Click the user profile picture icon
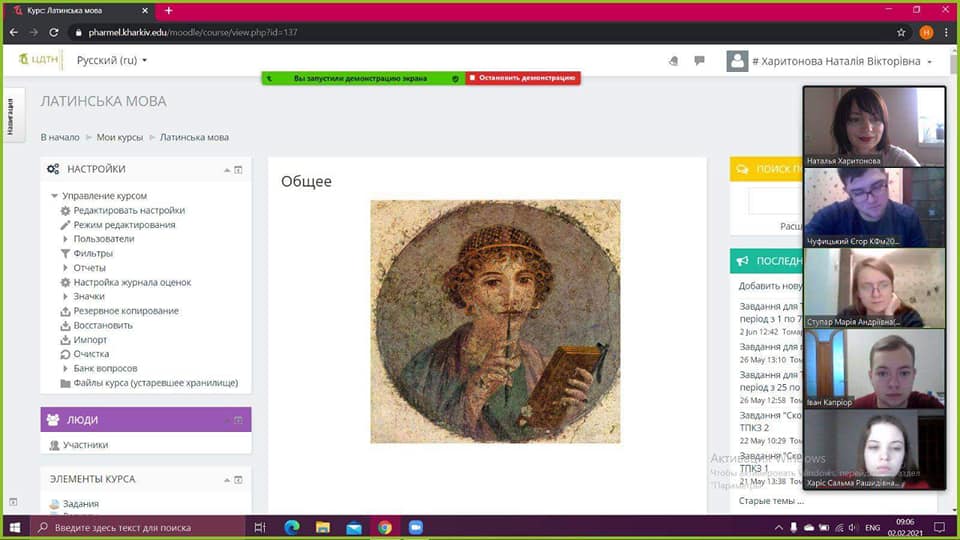This screenshot has width=960, height=540. tap(737, 61)
